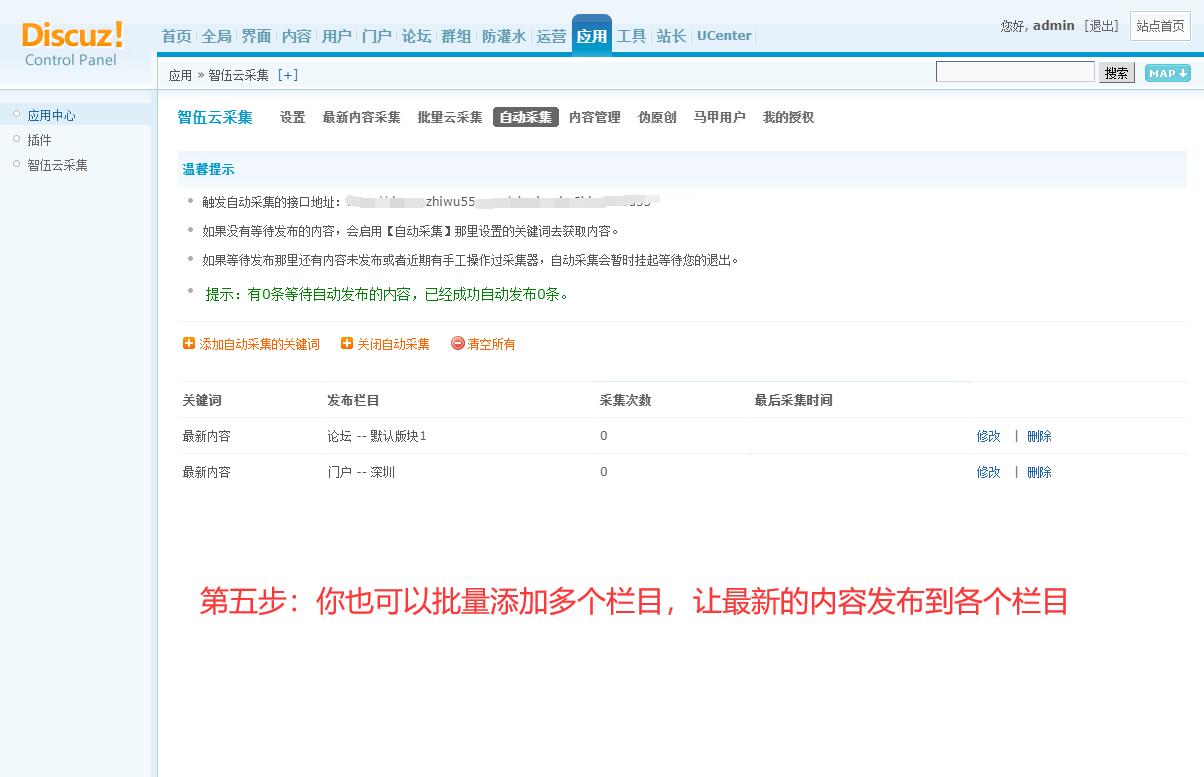
Task: Click the 温馨提示 heading
Action: [208, 169]
